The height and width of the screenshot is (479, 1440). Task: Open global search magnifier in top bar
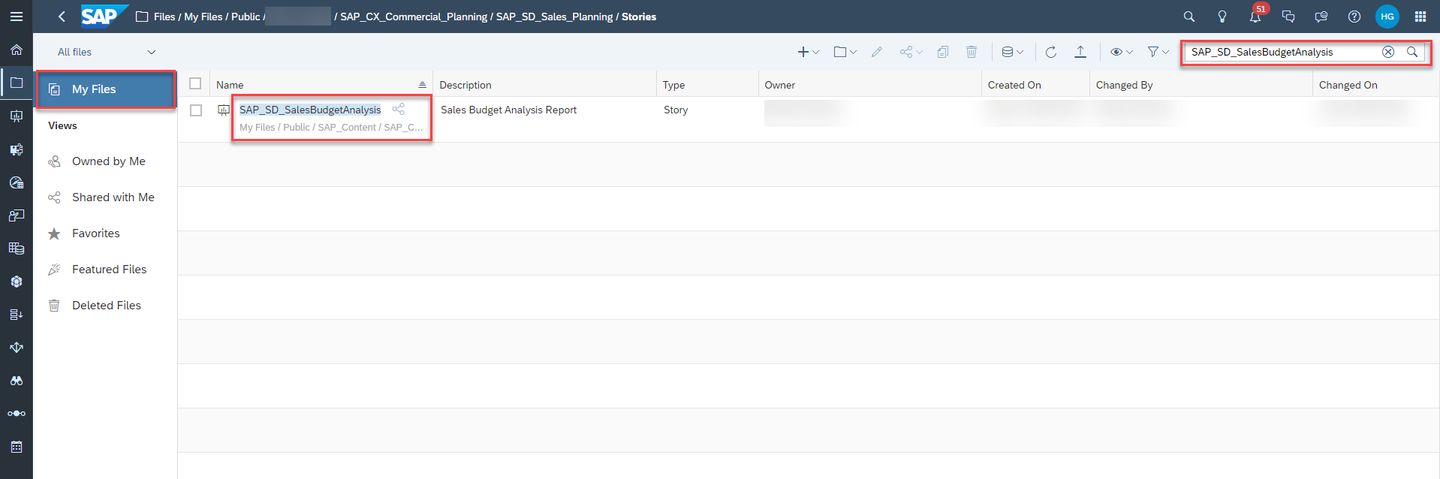1189,17
